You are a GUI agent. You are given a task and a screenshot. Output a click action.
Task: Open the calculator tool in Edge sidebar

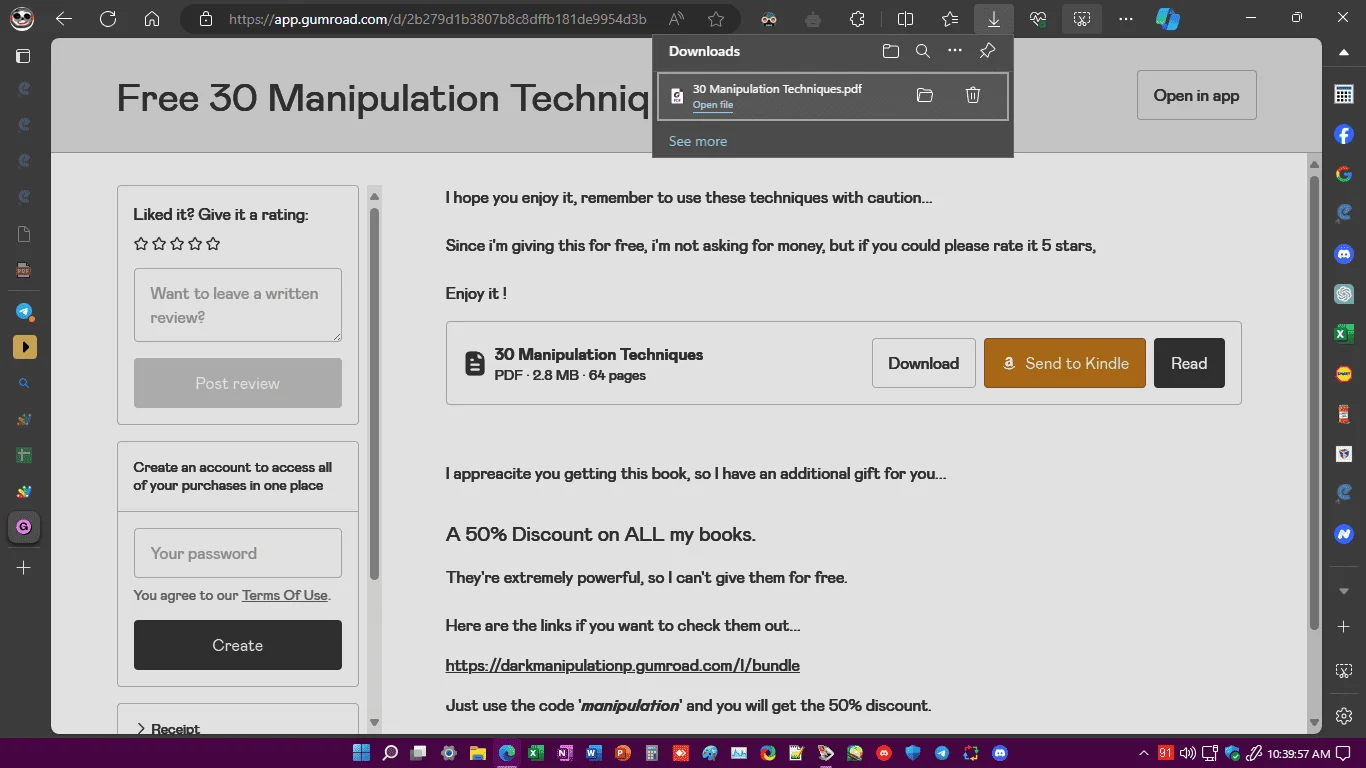1344,94
